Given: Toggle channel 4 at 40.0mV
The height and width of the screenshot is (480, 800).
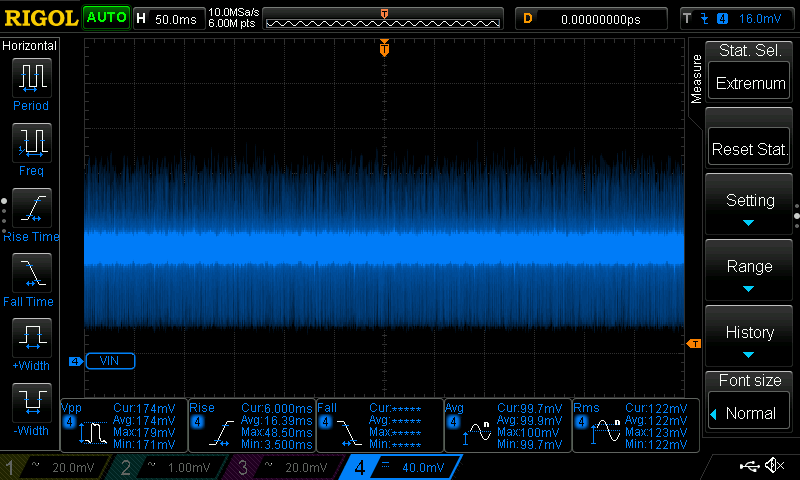Looking at the screenshot, I should (401, 467).
